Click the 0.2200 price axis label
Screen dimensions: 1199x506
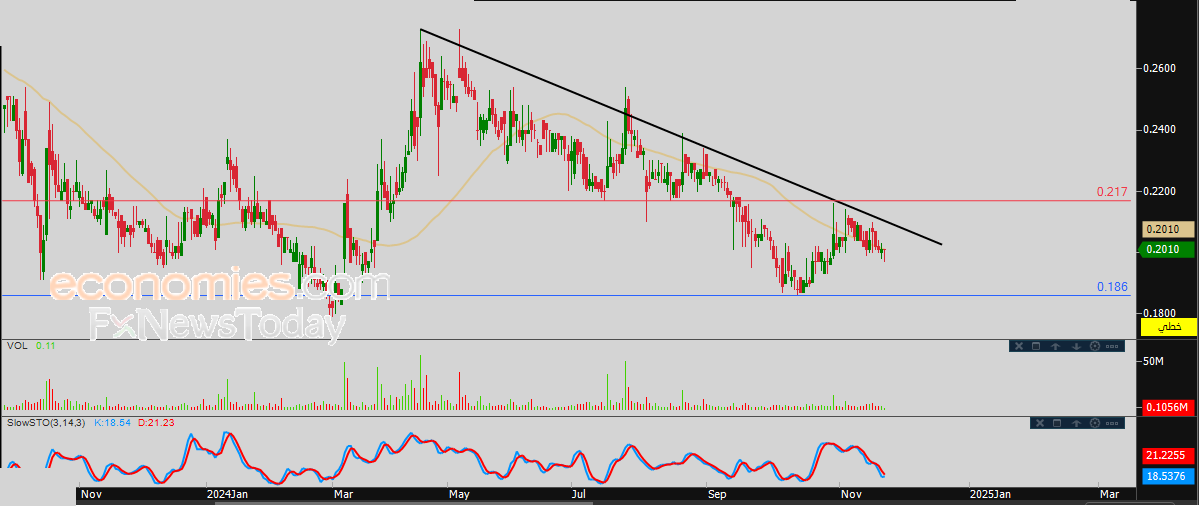coord(1158,190)
